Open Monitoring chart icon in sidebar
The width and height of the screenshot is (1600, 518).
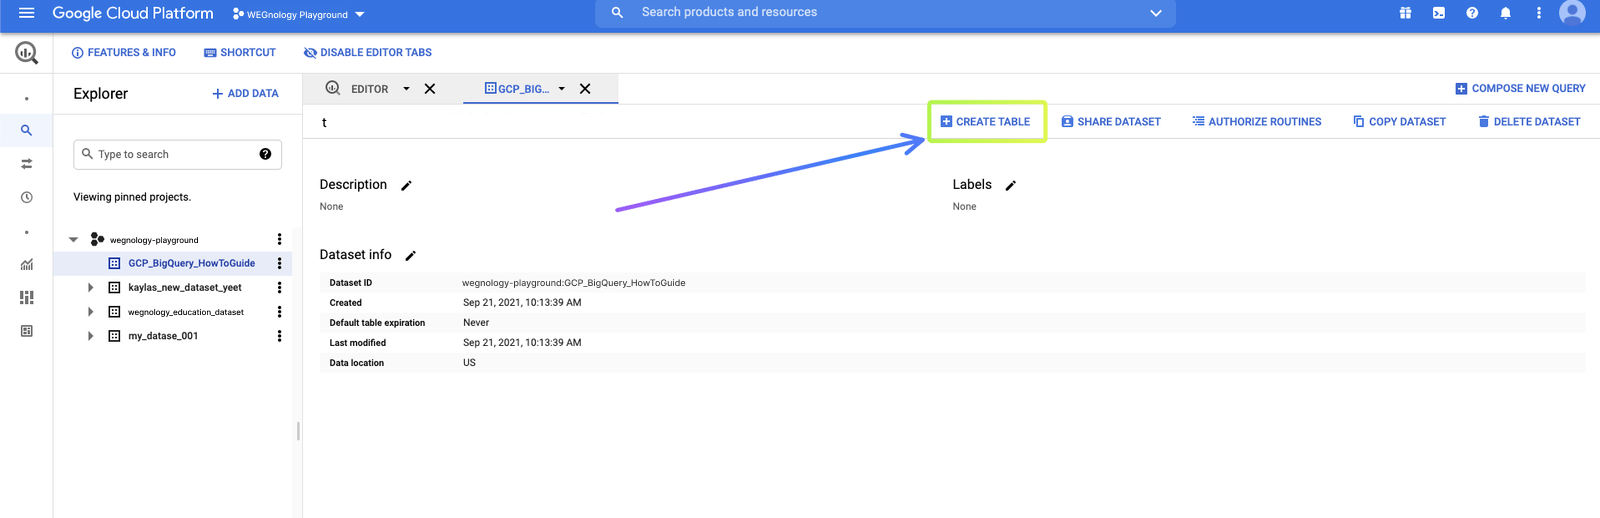26,265
